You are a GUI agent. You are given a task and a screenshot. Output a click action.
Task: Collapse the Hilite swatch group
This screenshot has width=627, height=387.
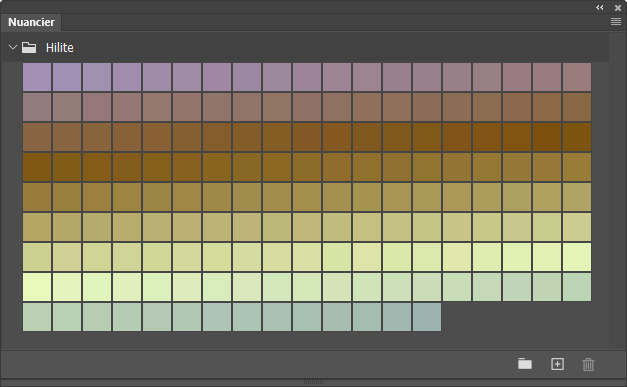[x=13, y=47]
